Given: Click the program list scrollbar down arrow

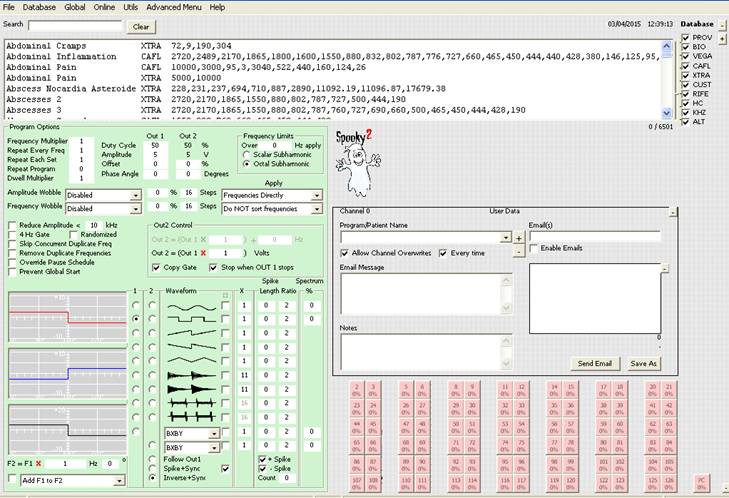Looking at the screenshot, I should (x=666, y=113).
